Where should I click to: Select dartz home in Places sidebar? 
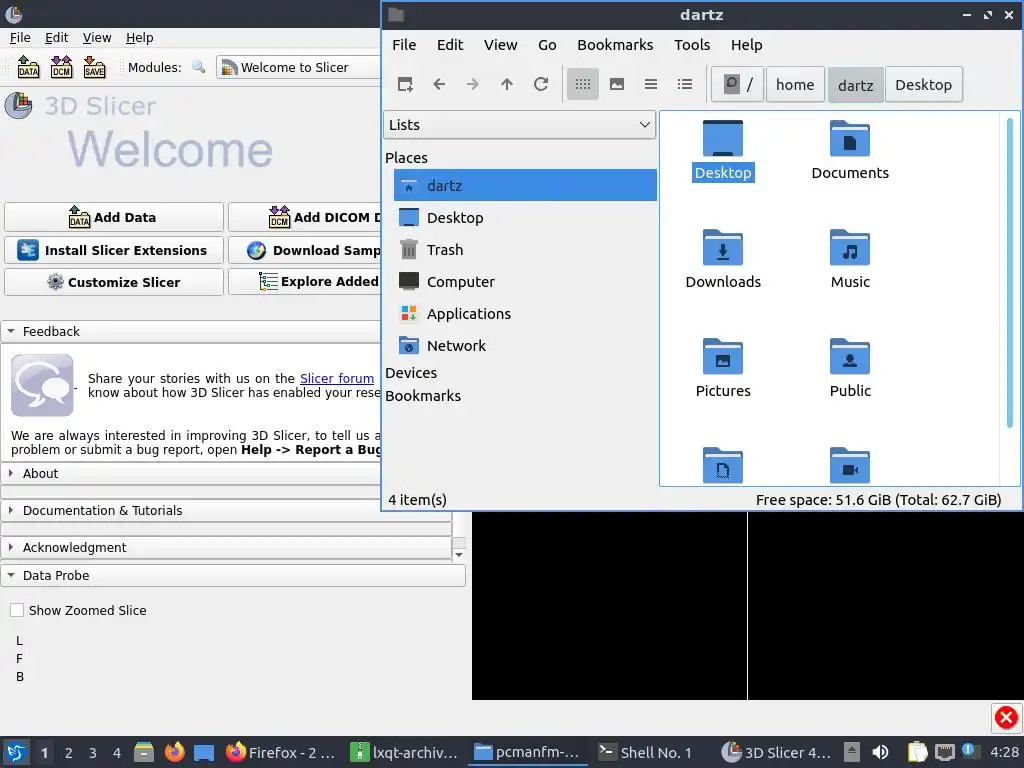[x=526, y=185]
